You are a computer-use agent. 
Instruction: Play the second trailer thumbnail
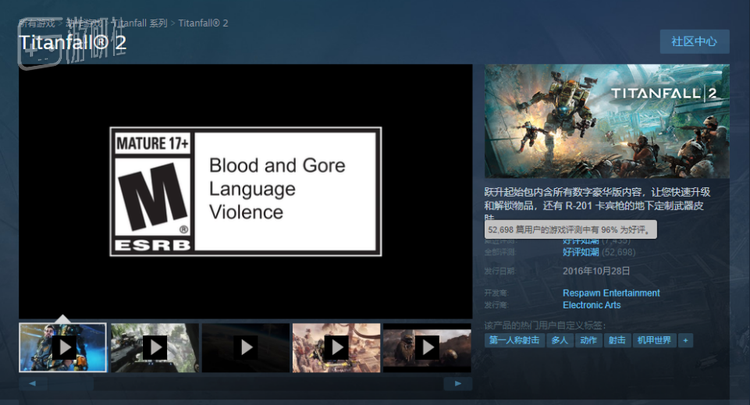click(x=154, y=347)
